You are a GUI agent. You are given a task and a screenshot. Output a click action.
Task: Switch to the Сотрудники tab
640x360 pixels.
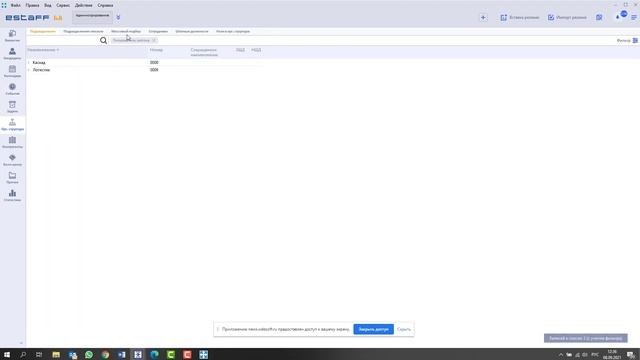click(158, 31)
